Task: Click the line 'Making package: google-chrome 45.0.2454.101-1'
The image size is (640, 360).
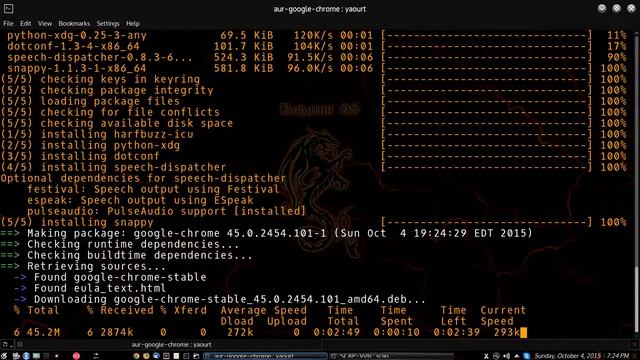Action: [177, 233]
